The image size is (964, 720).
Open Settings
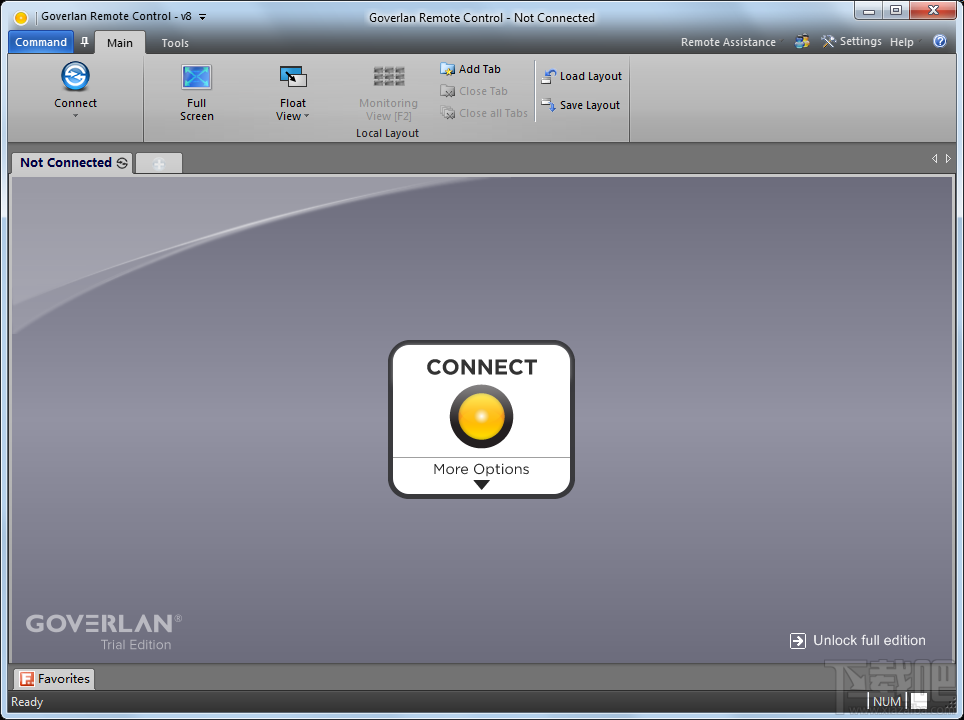[851, 41]
